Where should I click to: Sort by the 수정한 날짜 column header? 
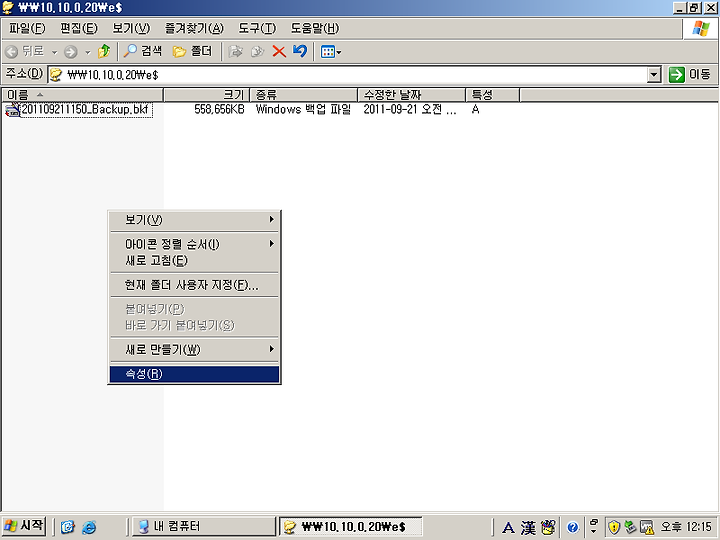(x=411, y=95)
